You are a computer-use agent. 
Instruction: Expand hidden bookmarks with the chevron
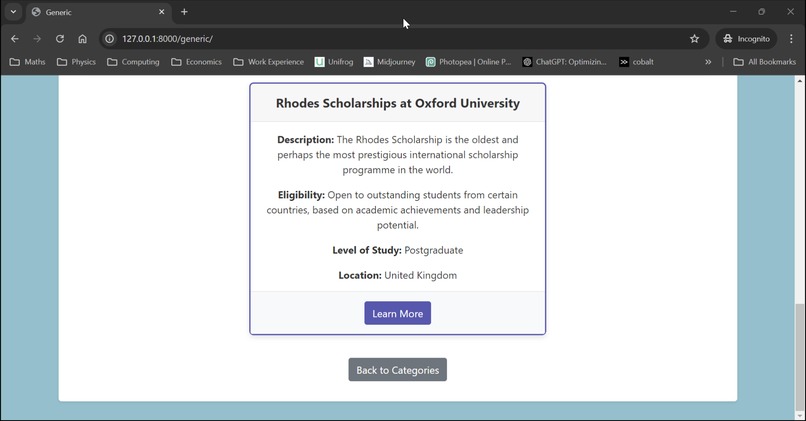(708, 62)
